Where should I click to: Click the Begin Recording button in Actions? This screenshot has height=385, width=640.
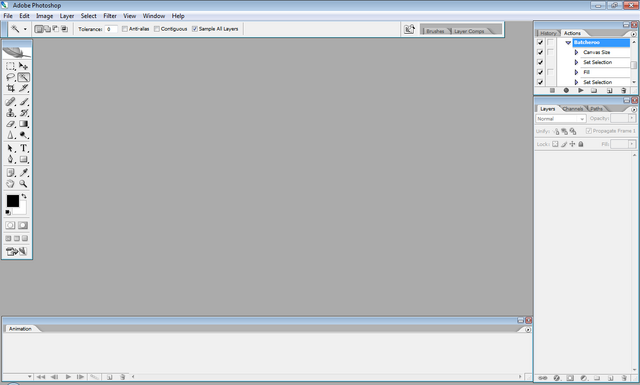[x=566, y=91]
